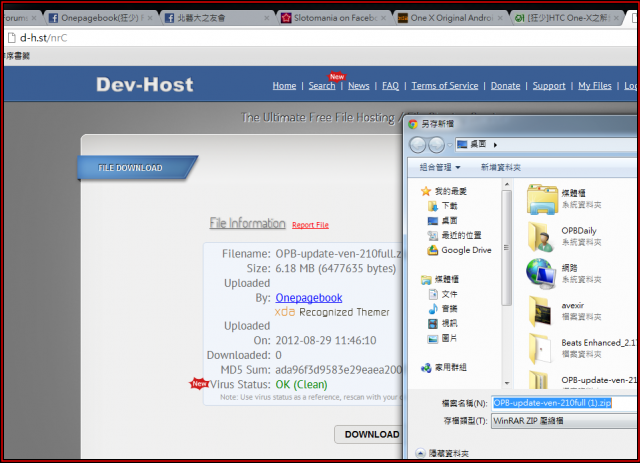Click the back arrow in the save dialog

418,145
